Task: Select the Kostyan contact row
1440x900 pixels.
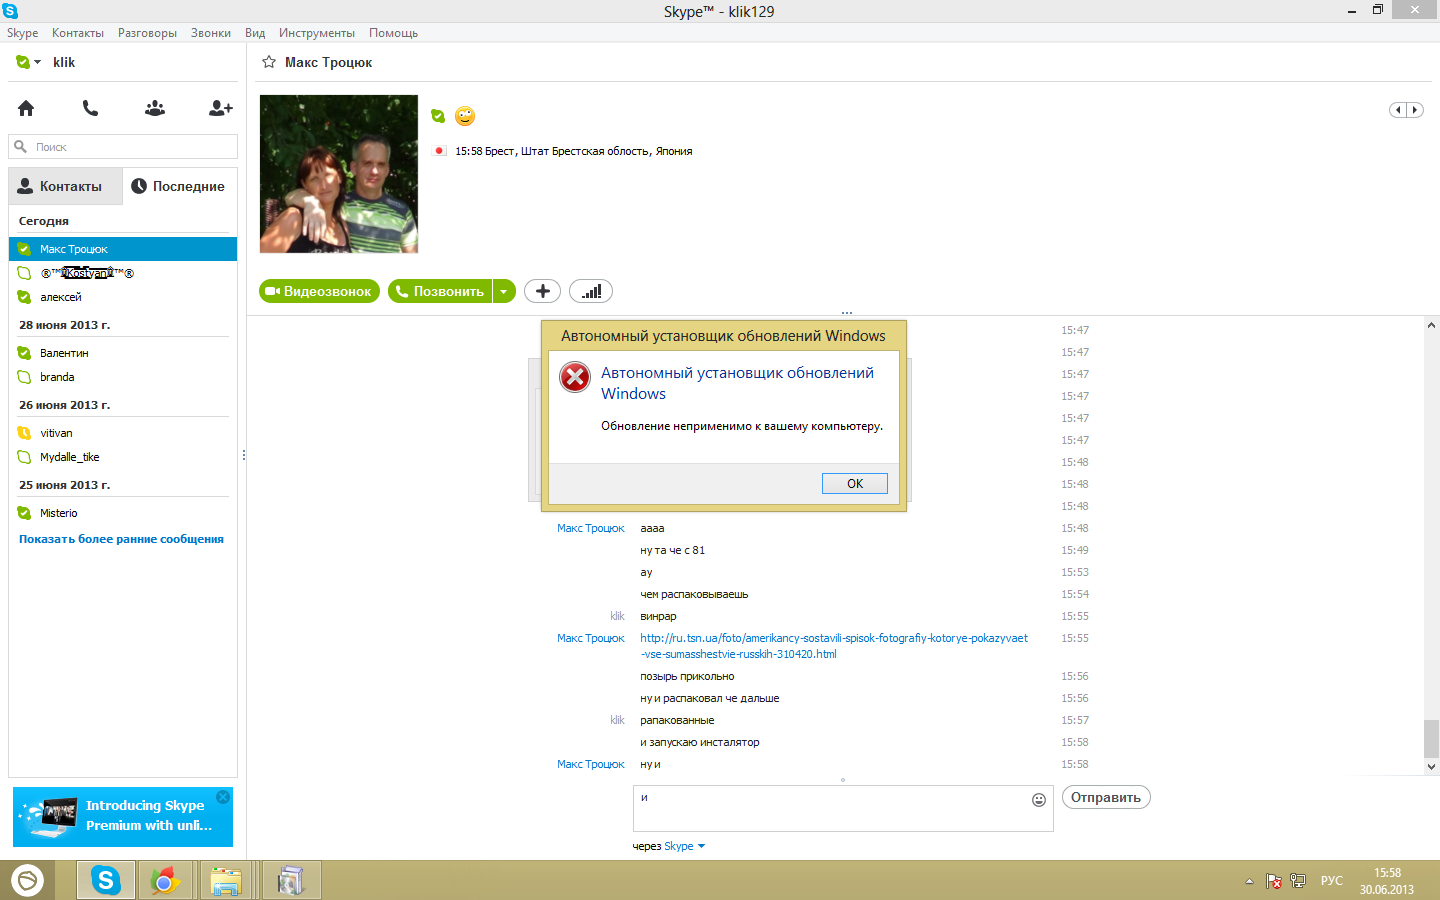Action: click(x=123, y=273)
